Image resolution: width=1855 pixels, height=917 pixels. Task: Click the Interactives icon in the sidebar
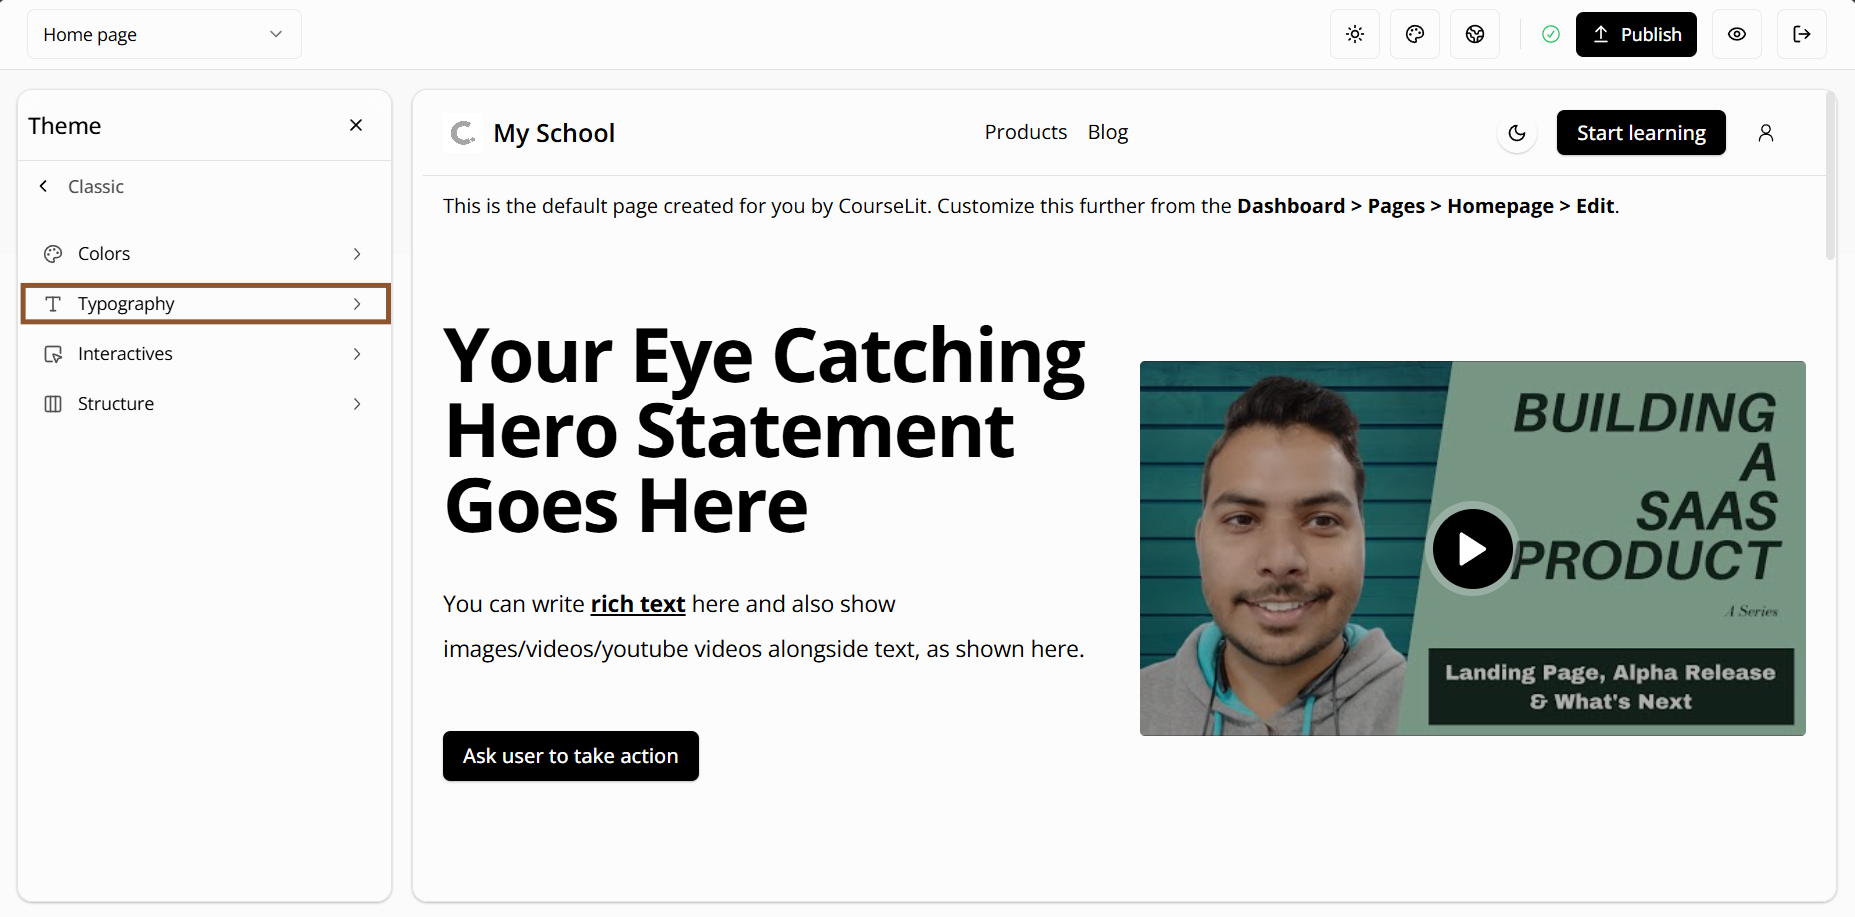pyautogui.click(x=53, y=353)
